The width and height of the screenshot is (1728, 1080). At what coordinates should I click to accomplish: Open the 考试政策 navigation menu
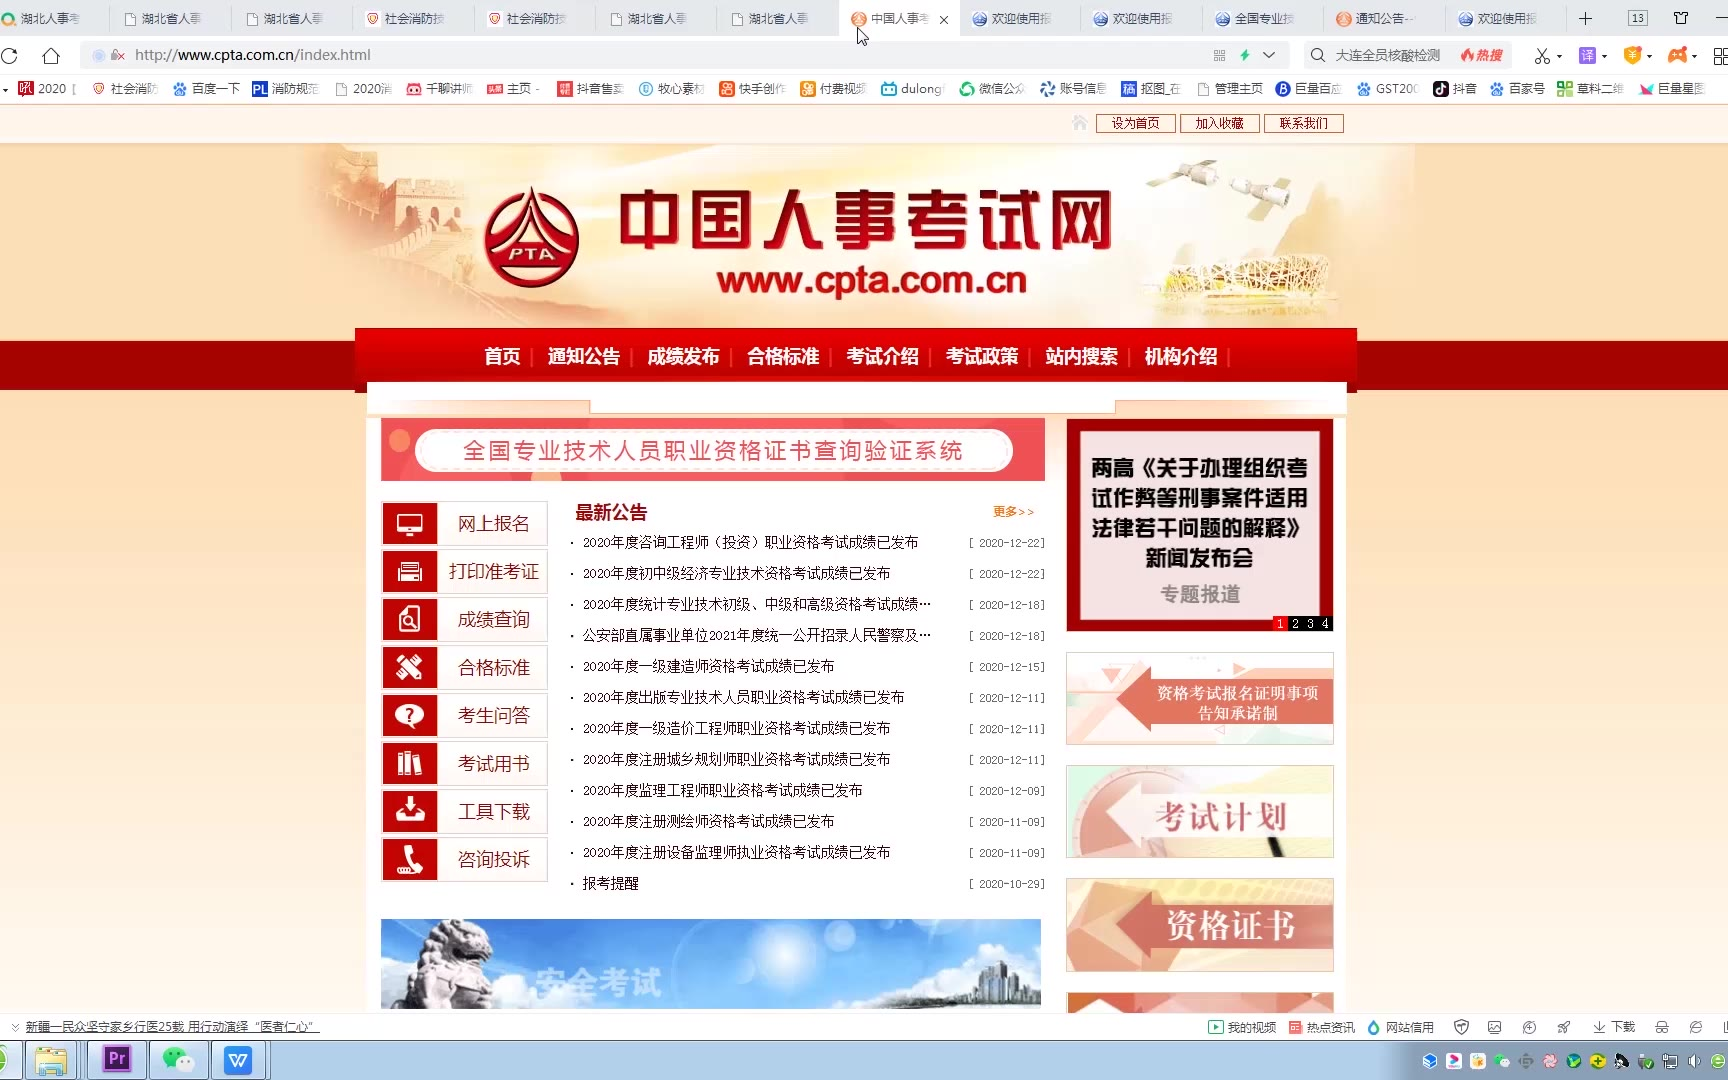982,357
